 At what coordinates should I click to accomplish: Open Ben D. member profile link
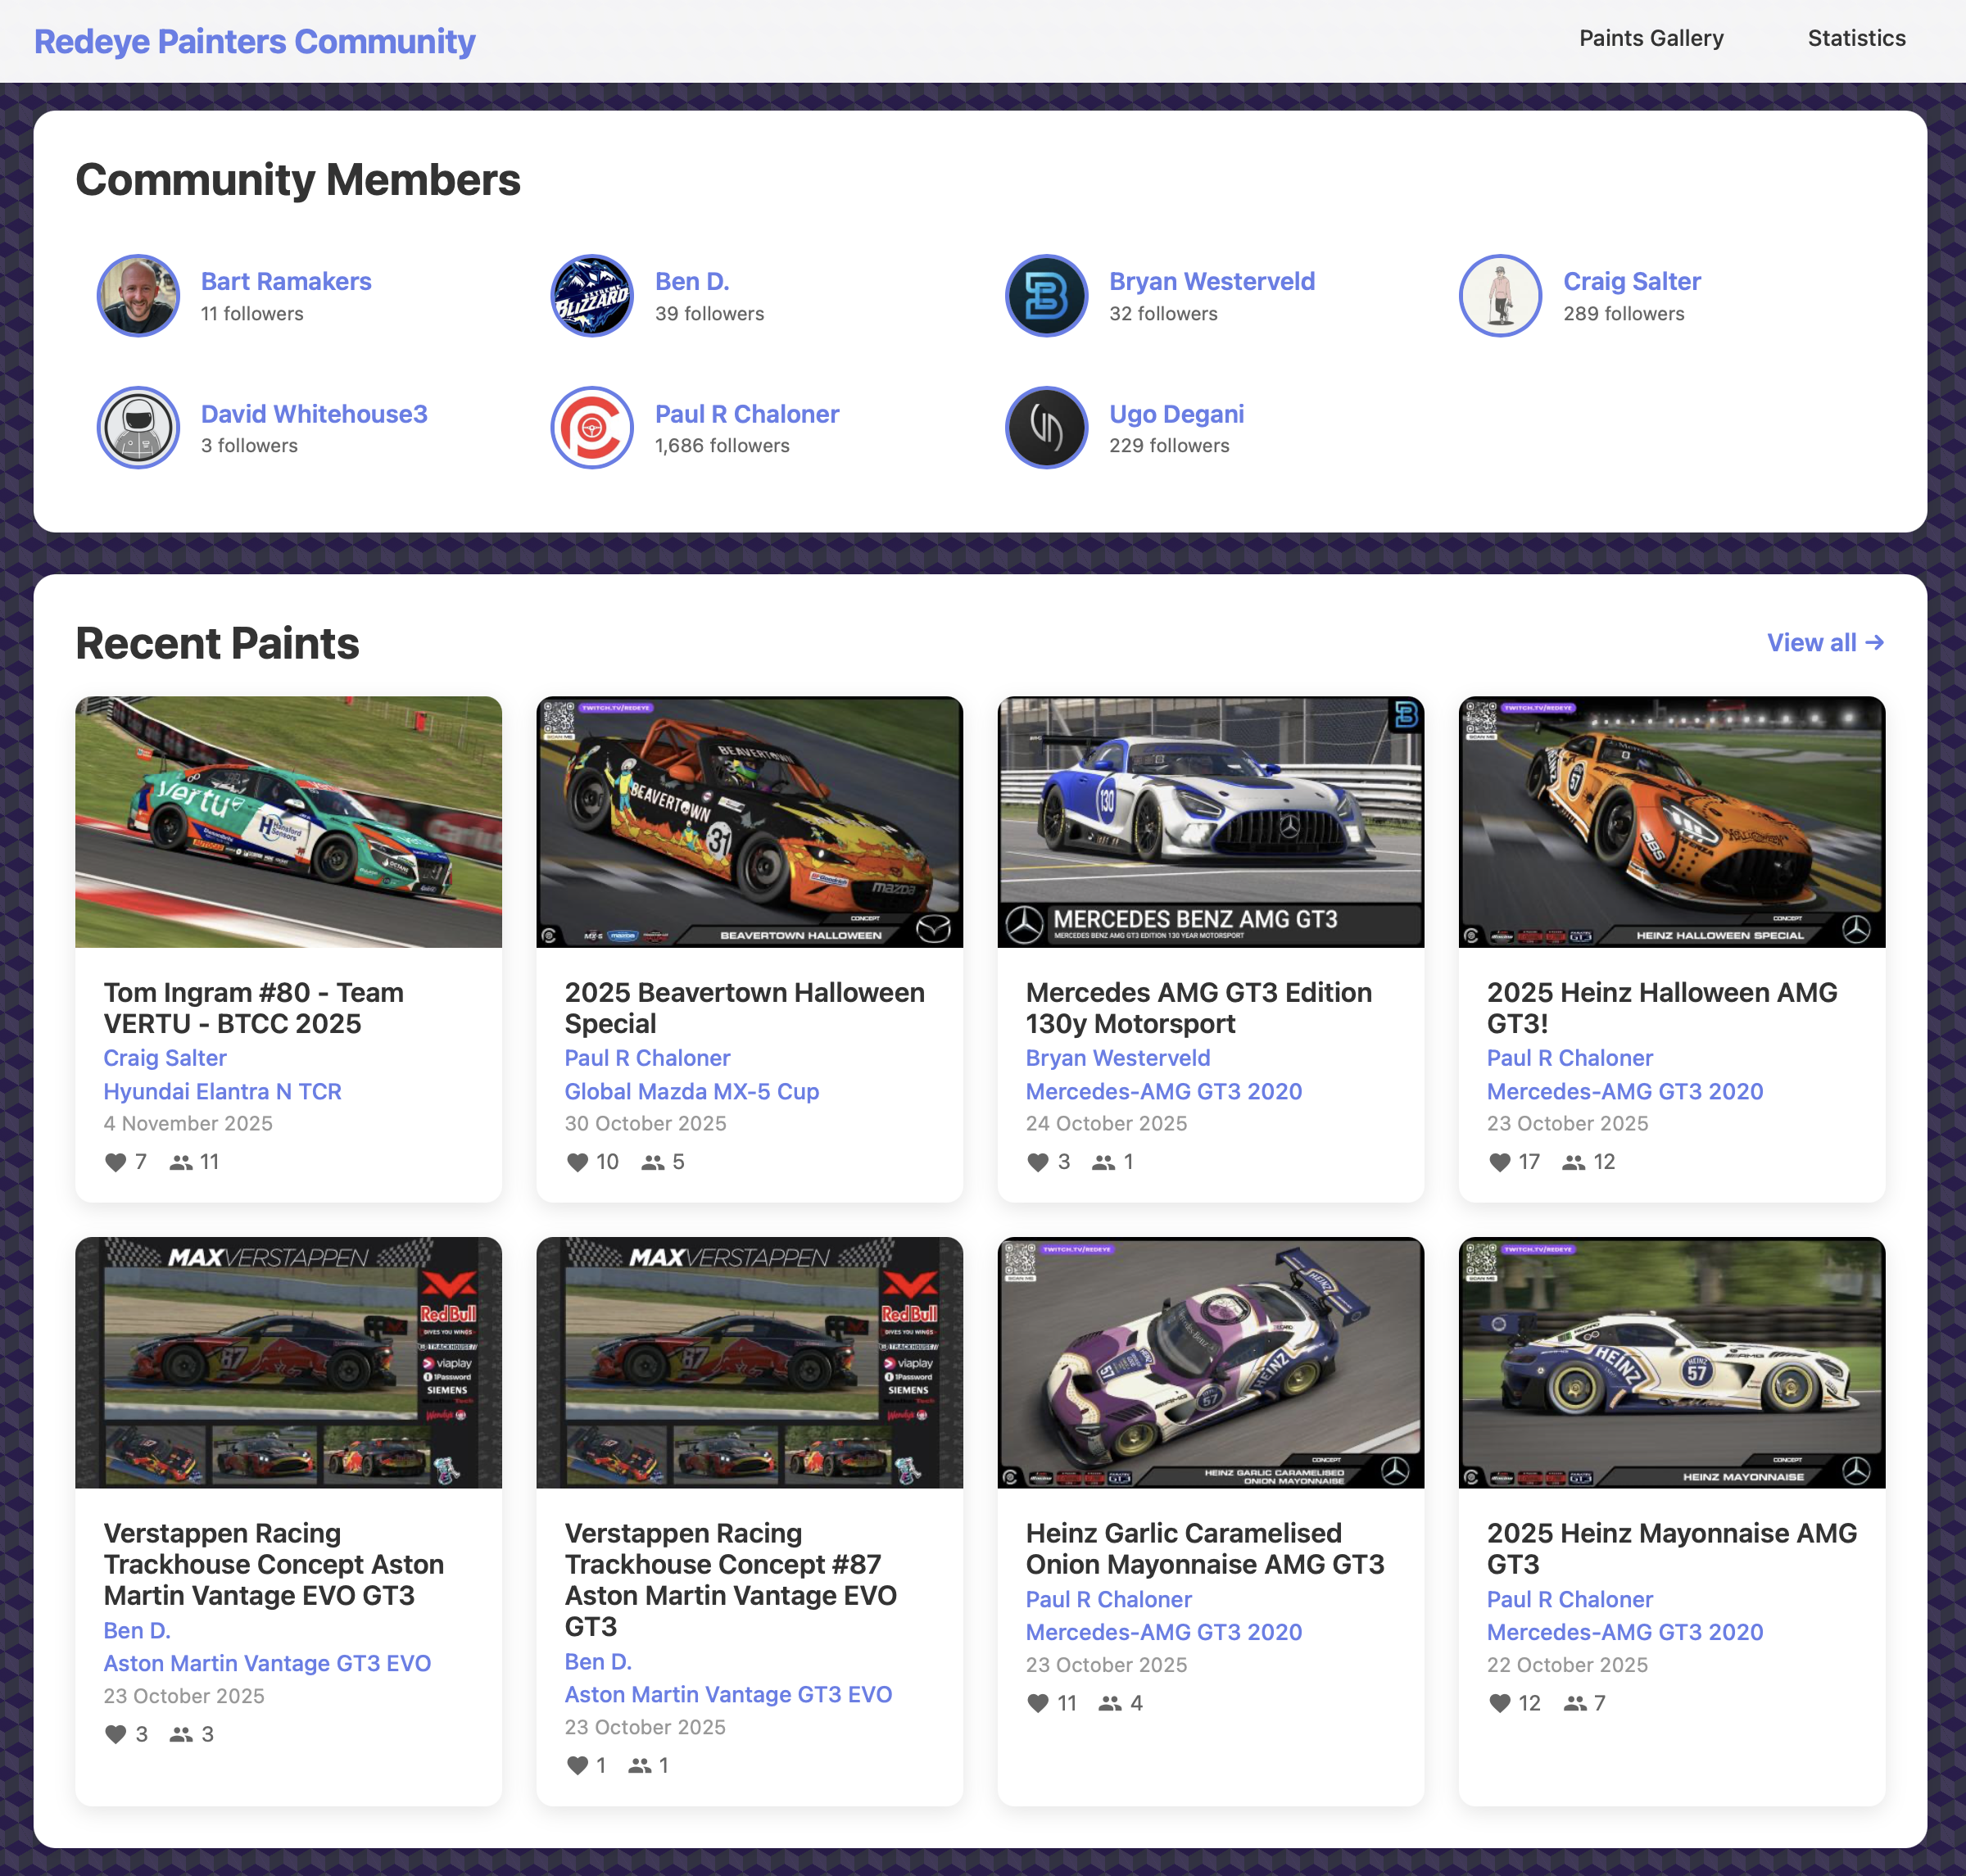coord(692,281)
